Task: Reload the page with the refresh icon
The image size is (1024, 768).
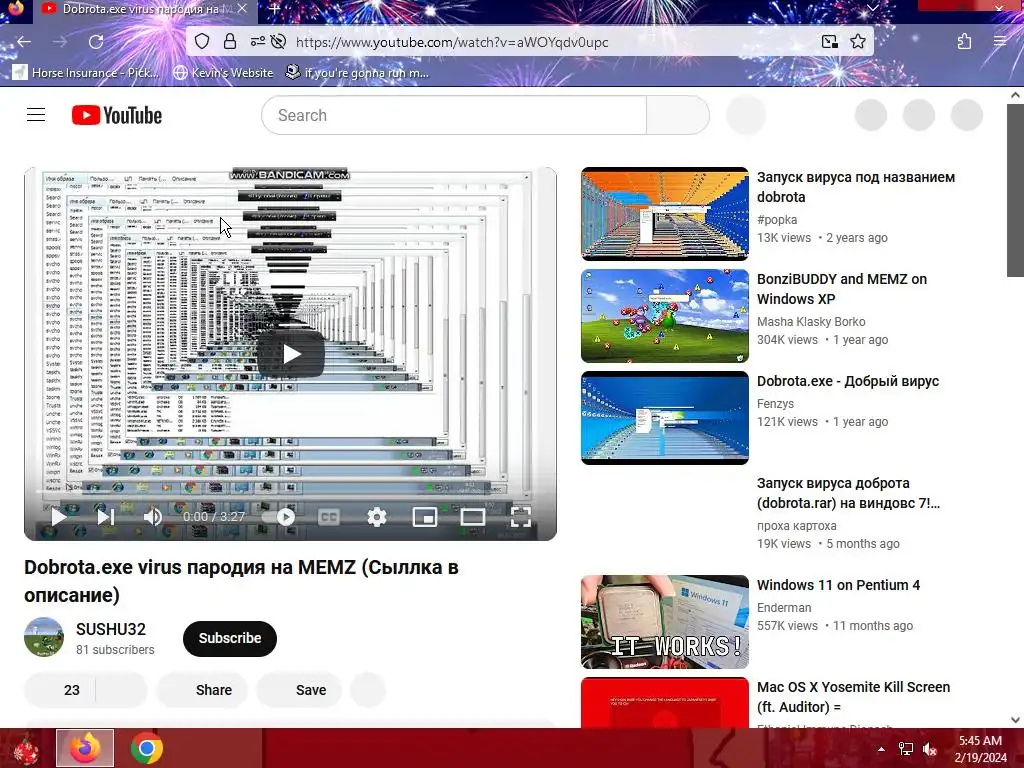Action: (x=96, y=42)
